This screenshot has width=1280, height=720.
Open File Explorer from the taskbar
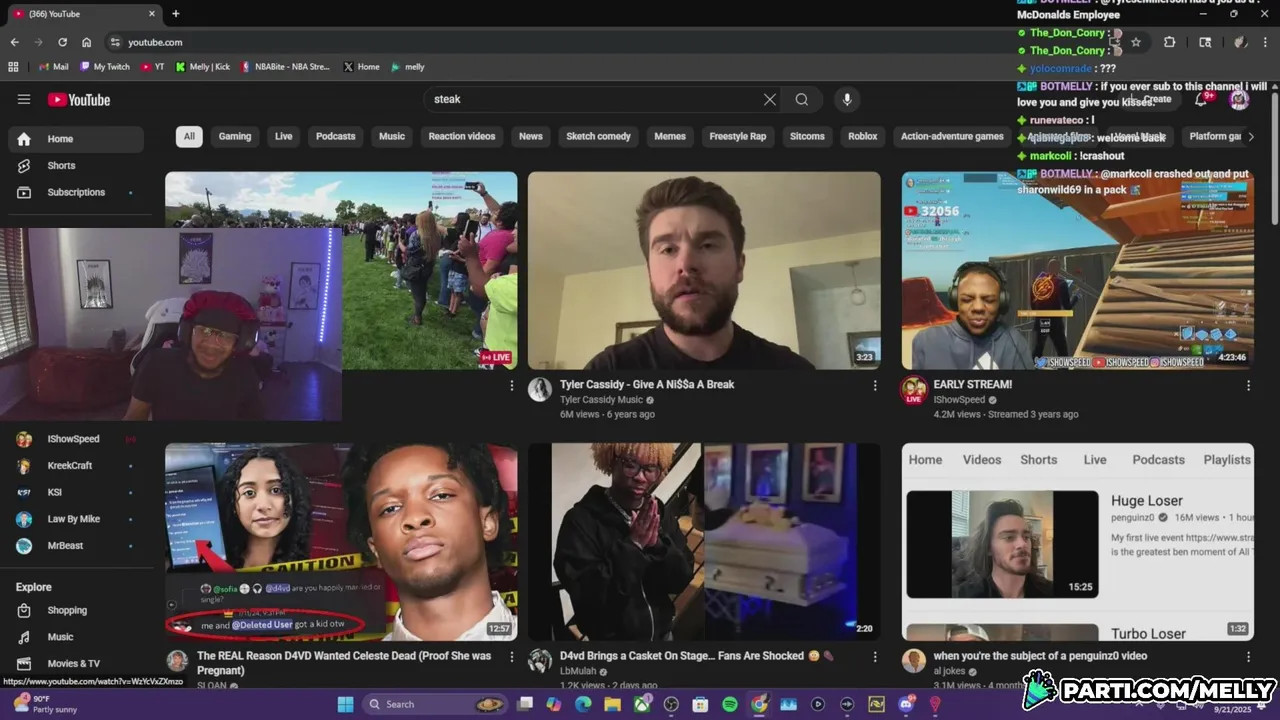[x=612, y=704]
